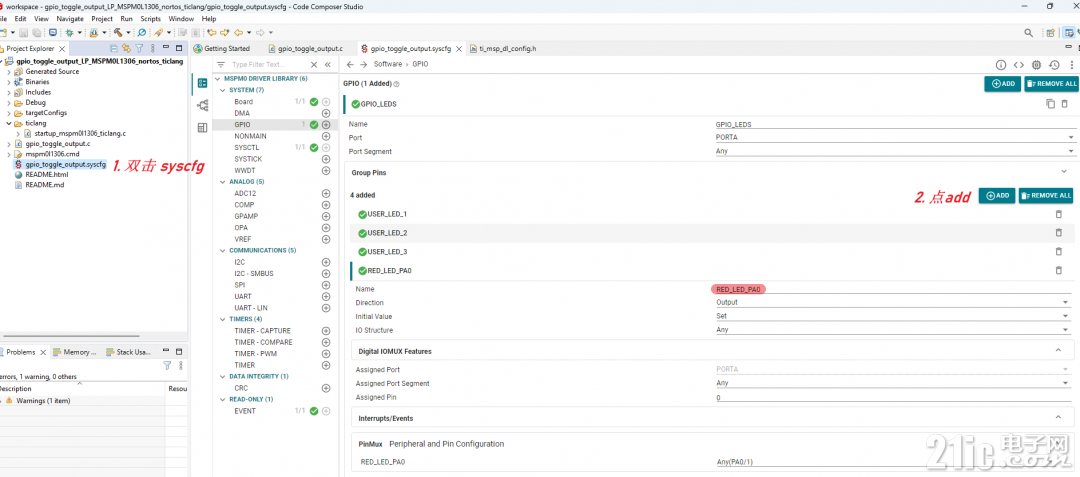Delete the USER_LED_3 pin using trash icon
This screenshot has height=477, width=1080.
(x=1059, y=251)
